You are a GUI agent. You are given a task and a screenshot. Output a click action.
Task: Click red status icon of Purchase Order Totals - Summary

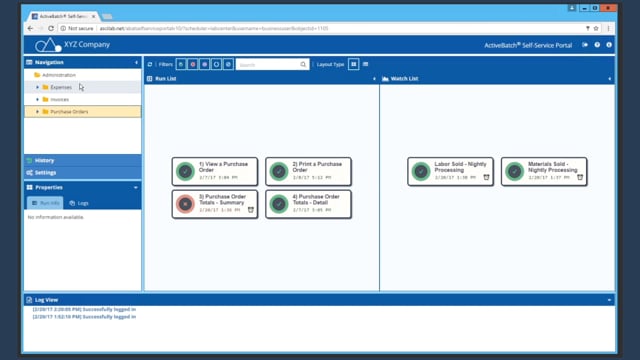[185, 204]
